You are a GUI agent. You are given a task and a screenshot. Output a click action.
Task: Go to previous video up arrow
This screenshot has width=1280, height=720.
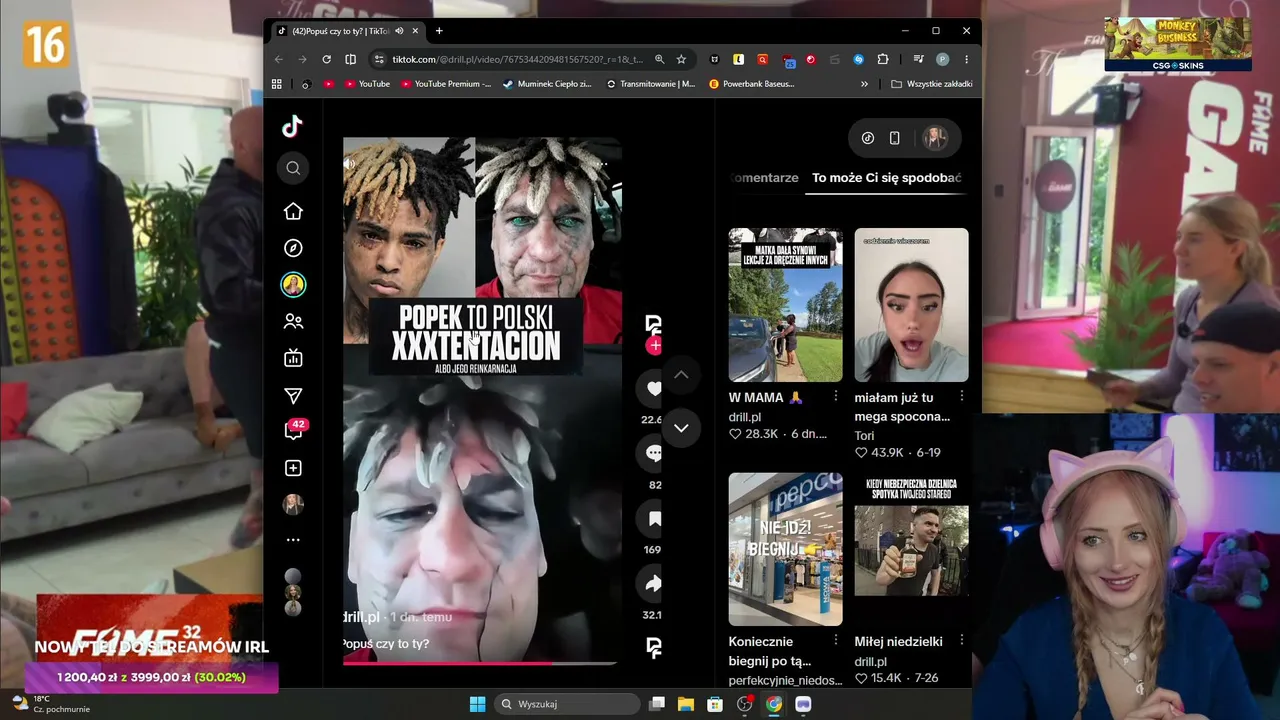681,375
